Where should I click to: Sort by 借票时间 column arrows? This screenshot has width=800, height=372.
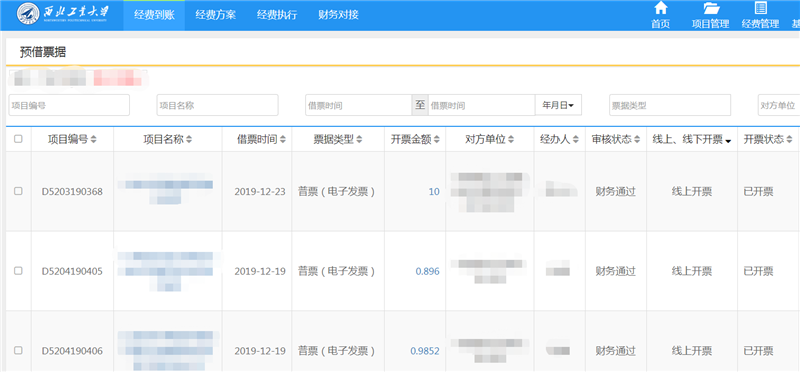283,139
